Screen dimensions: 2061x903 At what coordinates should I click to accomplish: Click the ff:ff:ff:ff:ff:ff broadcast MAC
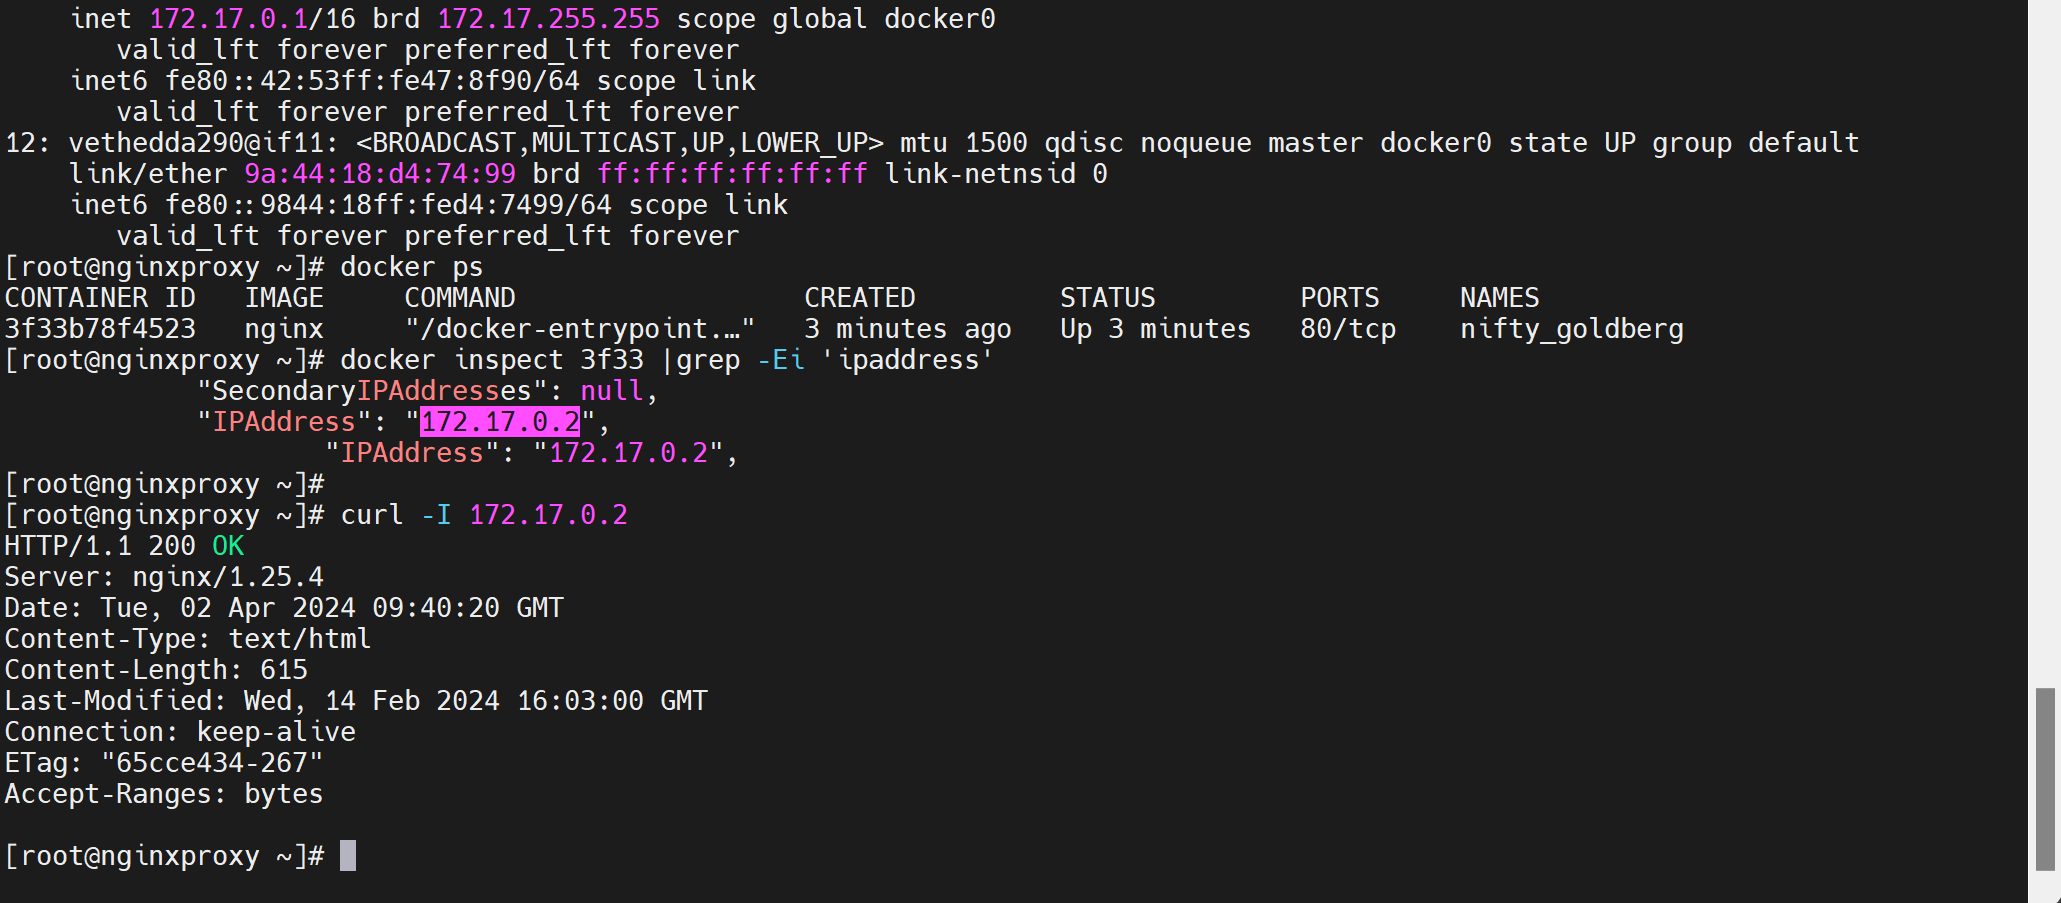pos(732,174)
